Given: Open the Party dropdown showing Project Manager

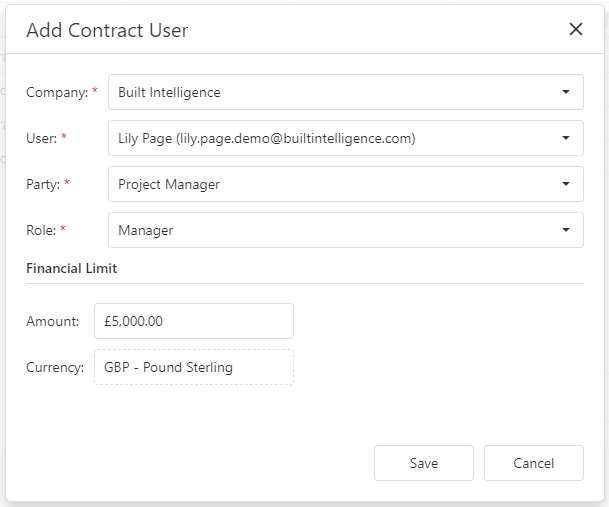Looking at the screenshot, I should (x=346, y=184).
